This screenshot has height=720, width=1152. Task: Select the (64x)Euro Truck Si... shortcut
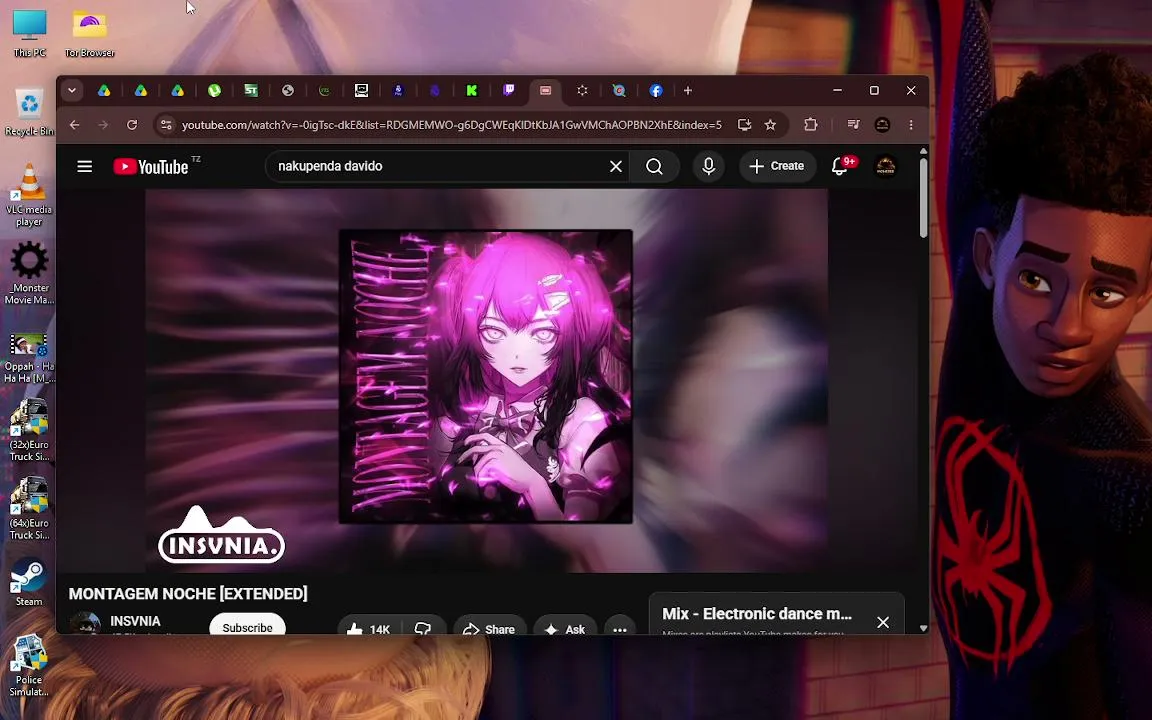coord(29,508)
